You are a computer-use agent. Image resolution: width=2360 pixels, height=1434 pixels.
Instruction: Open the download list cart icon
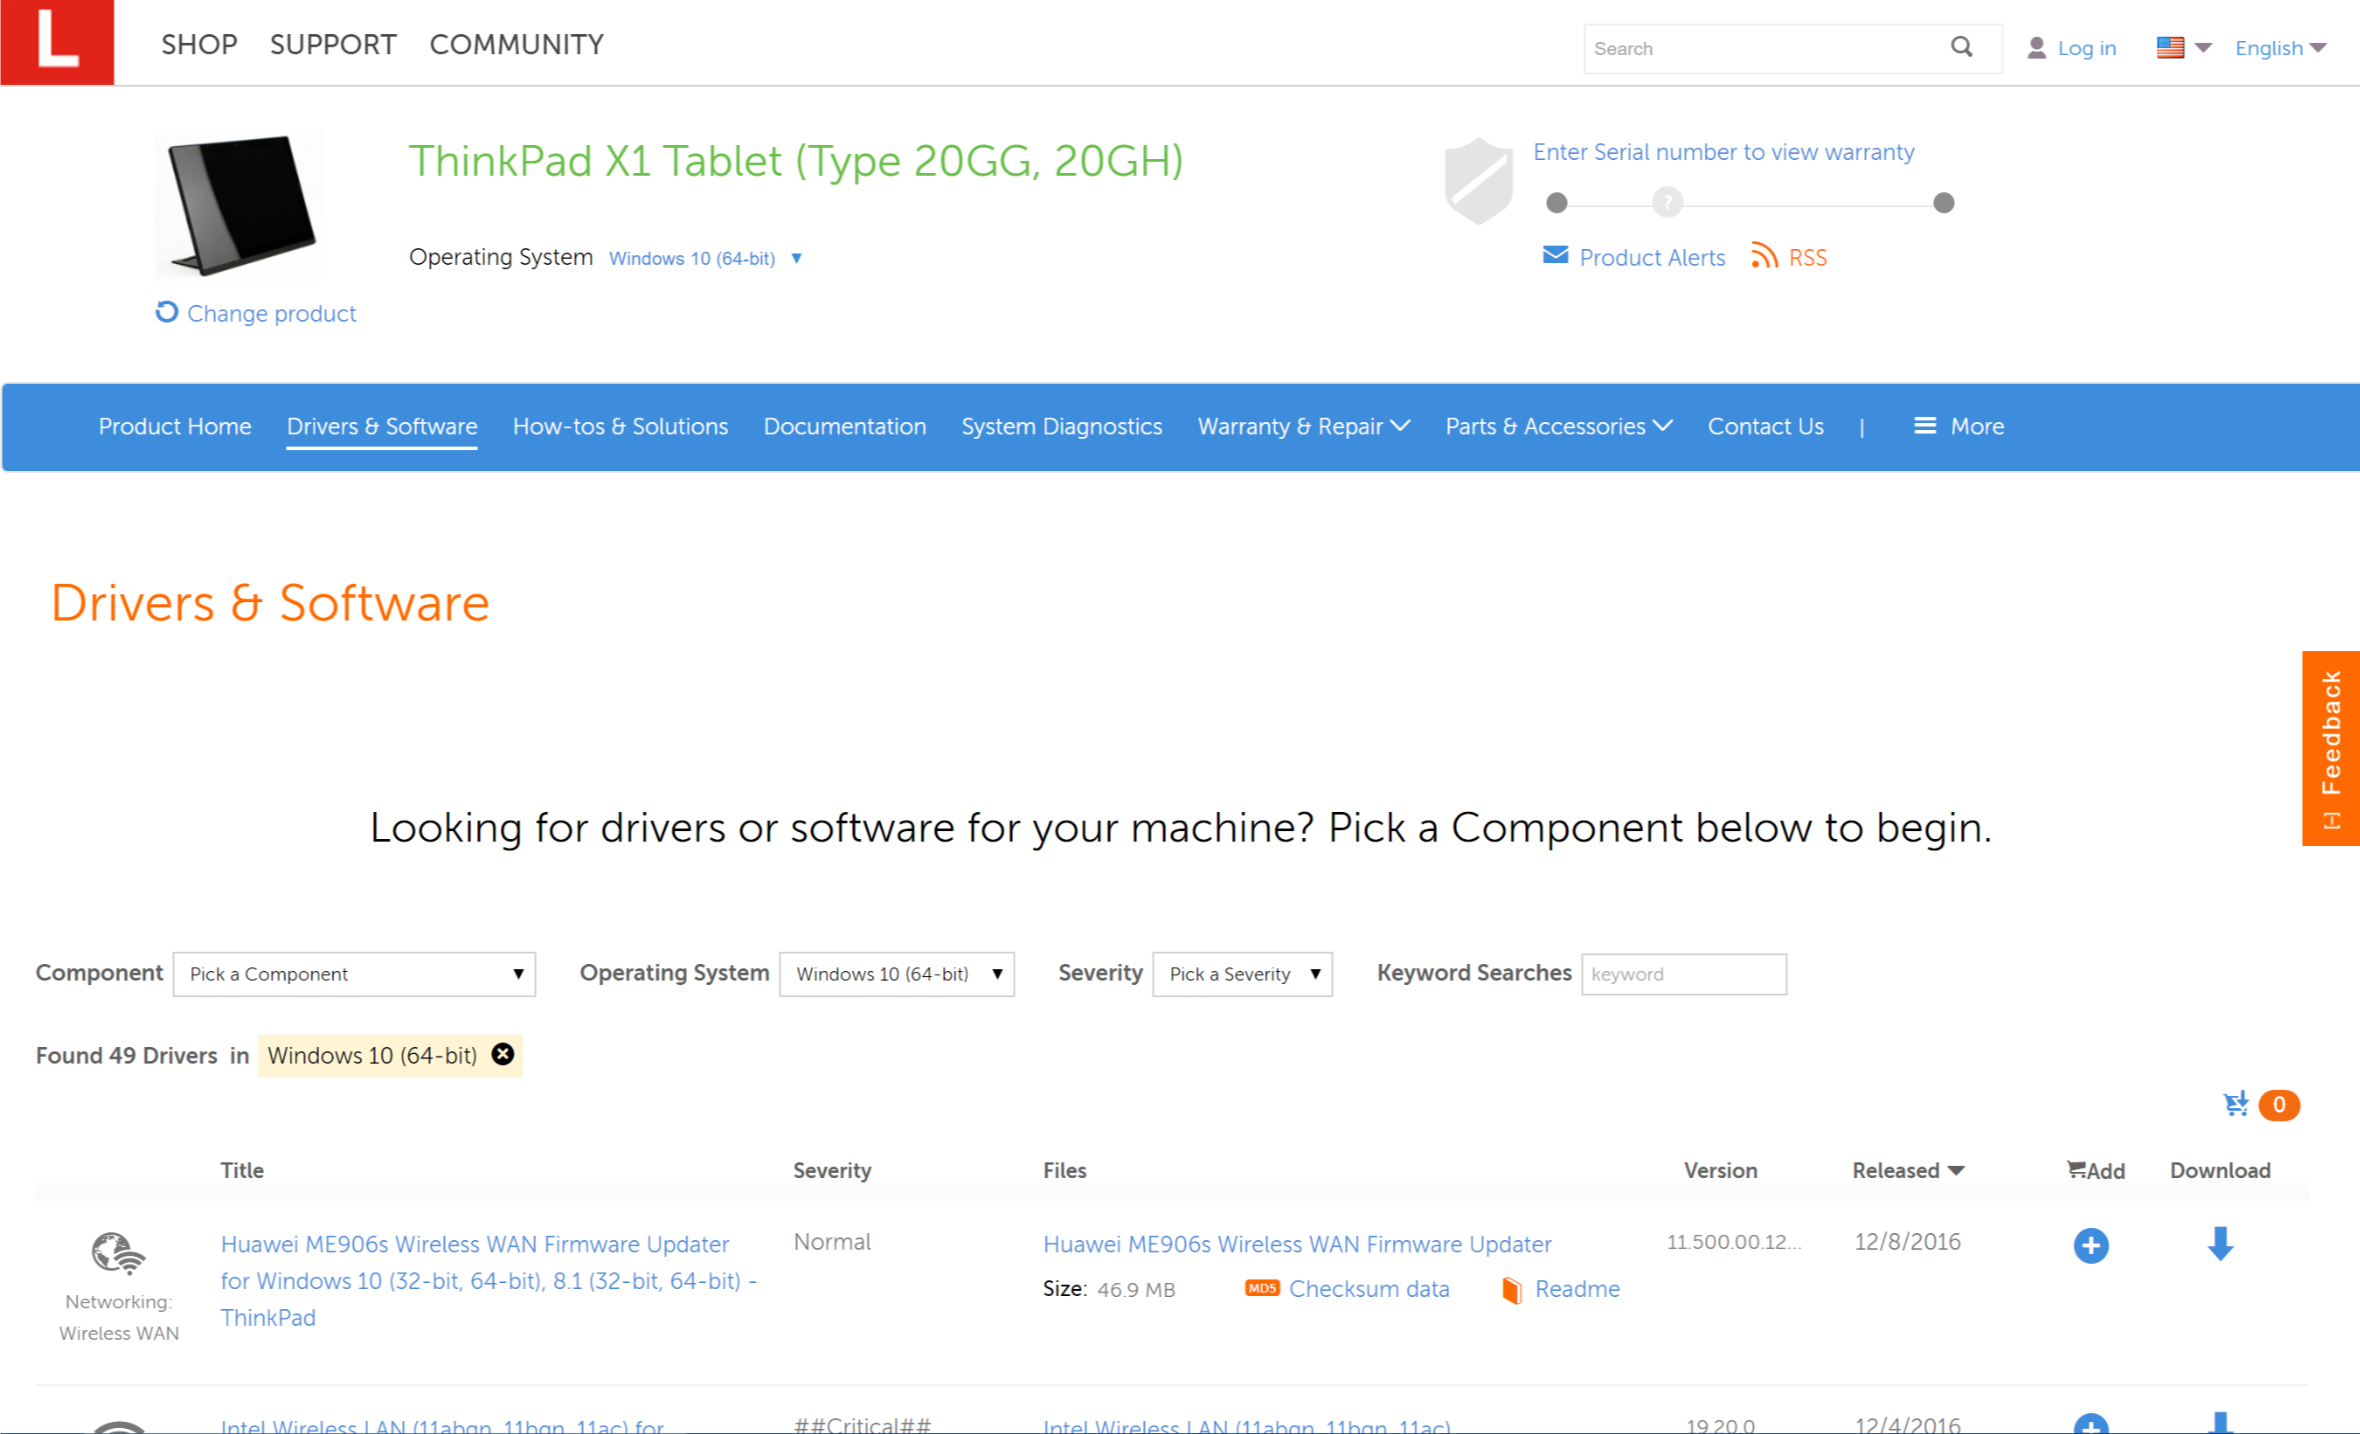[x=2236, y=1104]
